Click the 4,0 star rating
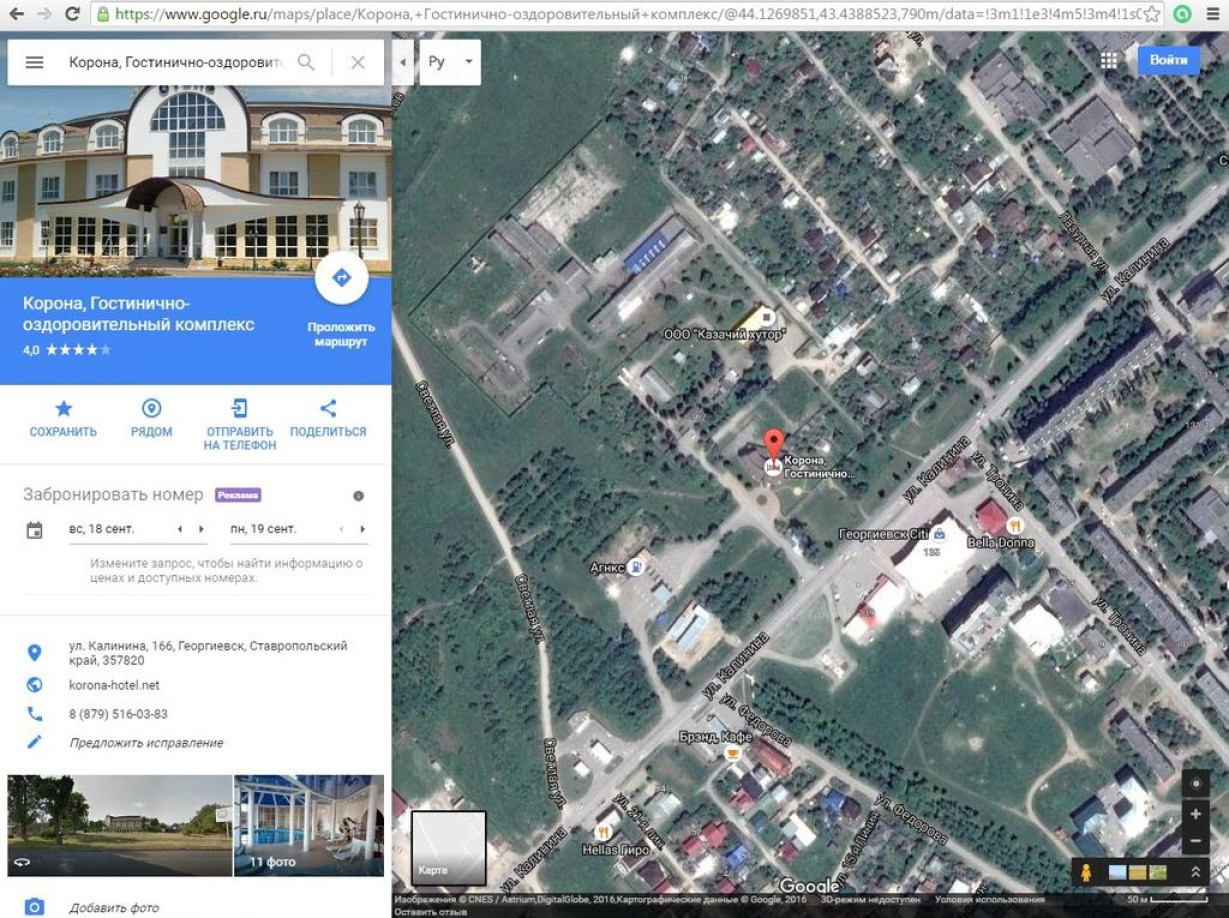The image size is (1229, 918). point(67,350)
